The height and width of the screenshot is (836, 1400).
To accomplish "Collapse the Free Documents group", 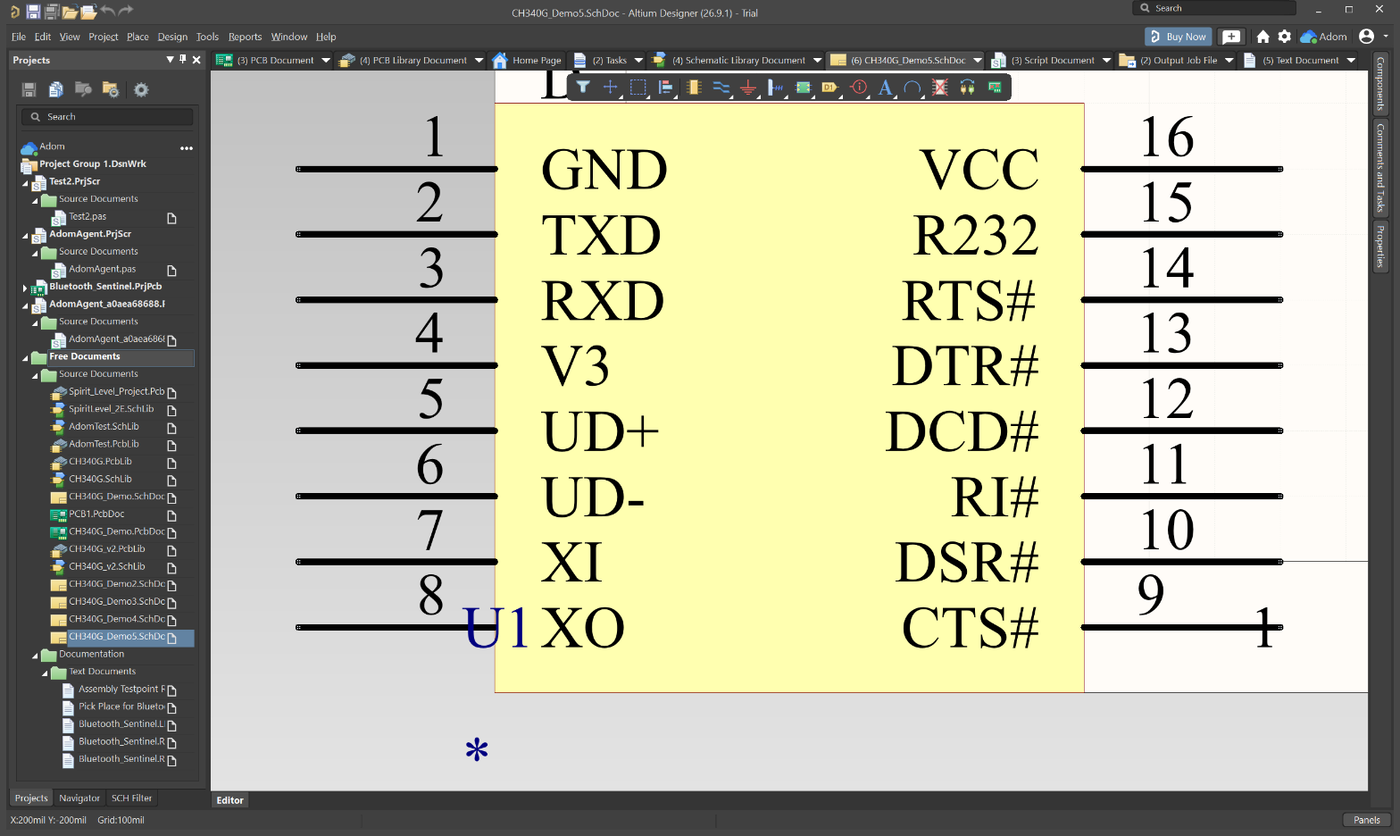I will (25, 357).
